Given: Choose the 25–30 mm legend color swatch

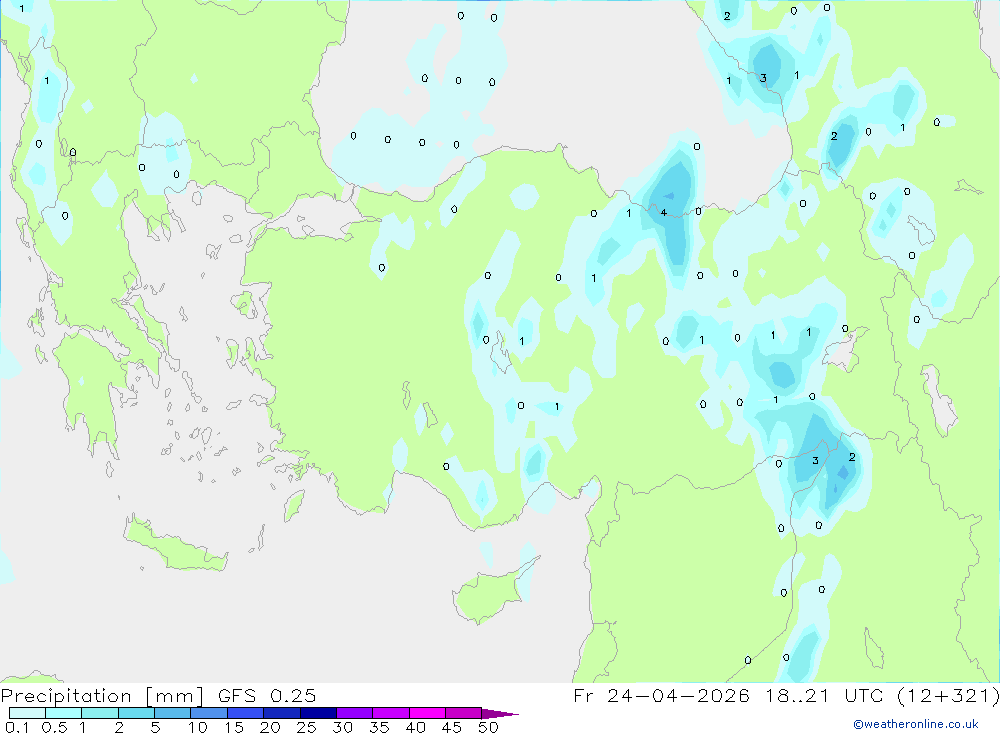Looking at the screenshot, I should click(318, 713).
